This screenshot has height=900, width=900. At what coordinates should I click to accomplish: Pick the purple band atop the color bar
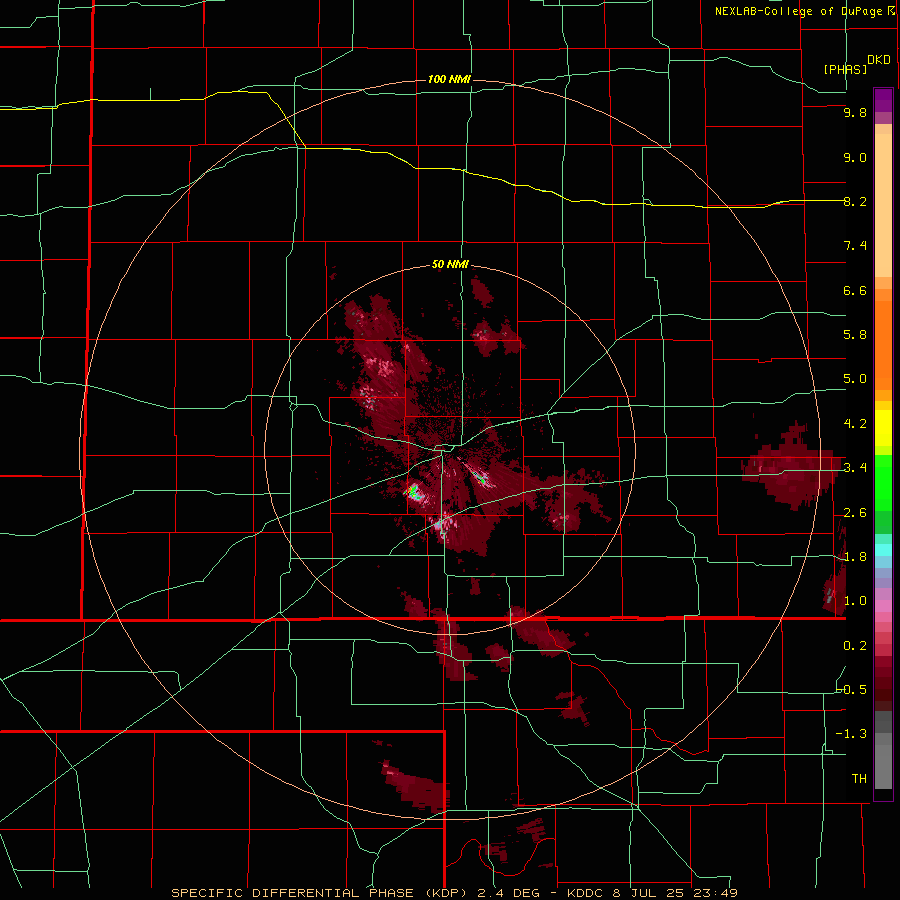pos(883,100)
